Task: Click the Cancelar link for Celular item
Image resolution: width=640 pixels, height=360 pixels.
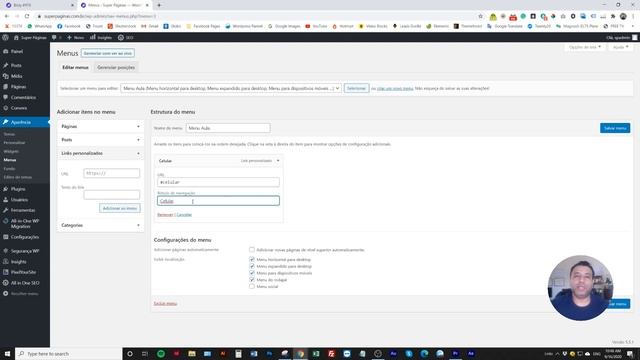Action: tap(184, 215)
